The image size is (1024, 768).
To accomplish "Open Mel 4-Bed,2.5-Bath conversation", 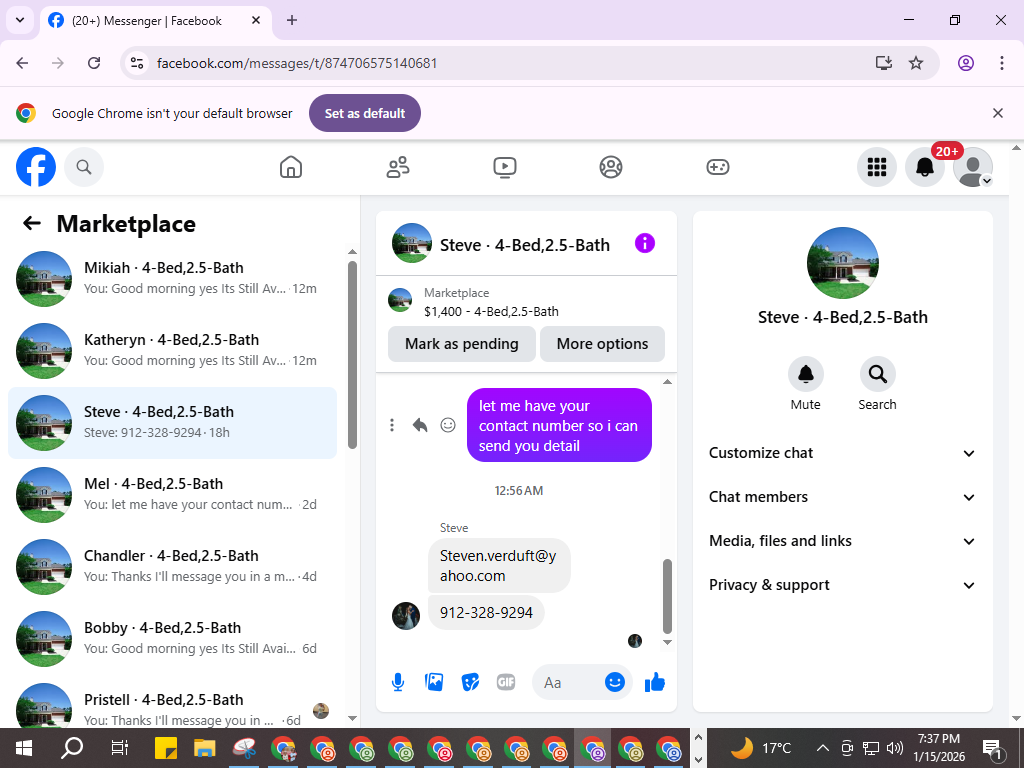I will [x=172, y=494].
